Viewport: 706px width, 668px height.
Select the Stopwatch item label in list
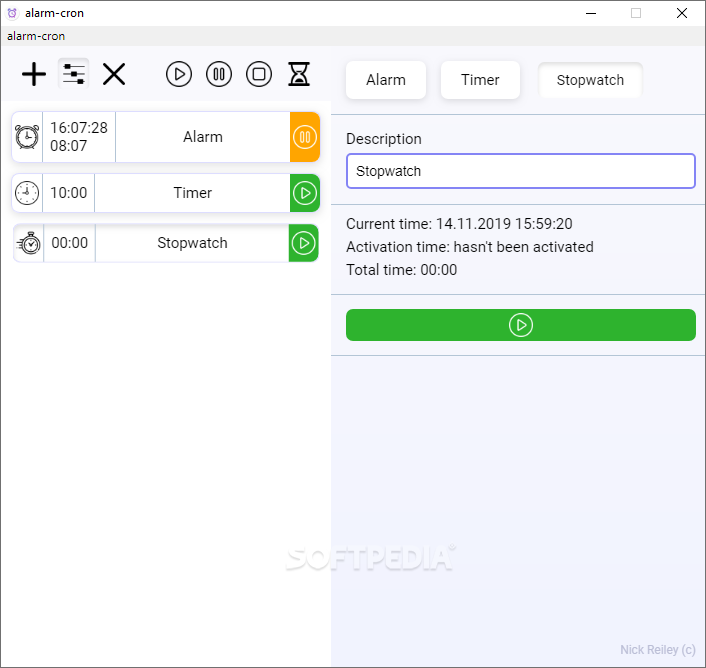click(192, 243)
